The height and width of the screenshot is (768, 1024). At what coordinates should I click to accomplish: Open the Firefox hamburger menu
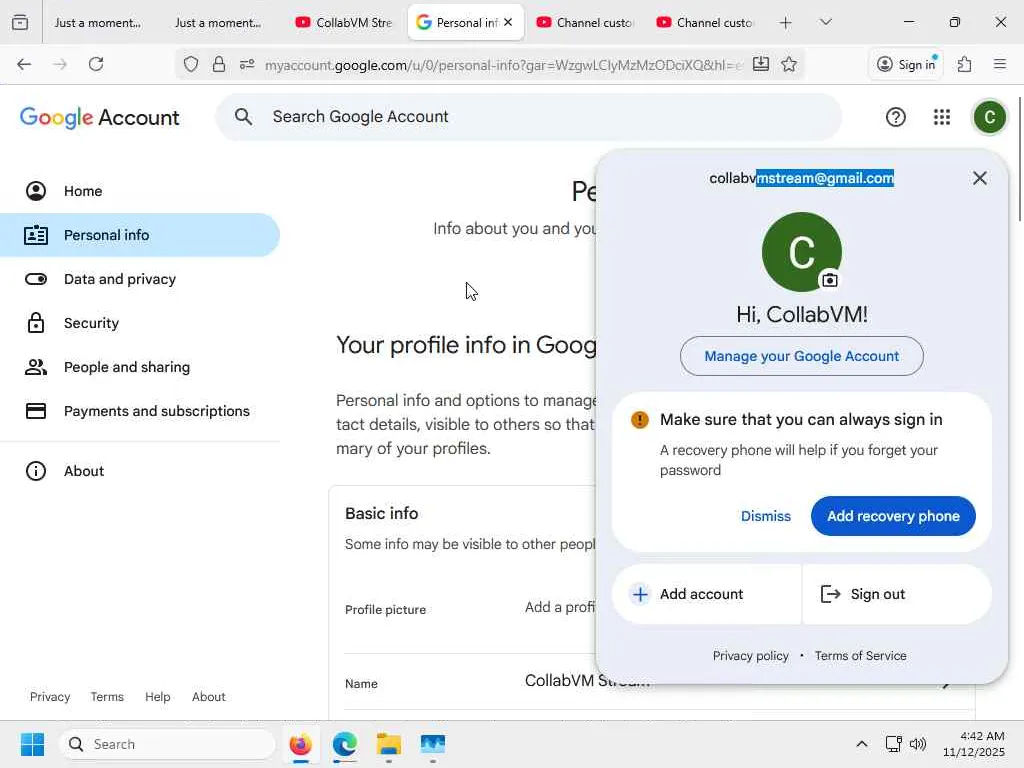(x=1000, y=64)
